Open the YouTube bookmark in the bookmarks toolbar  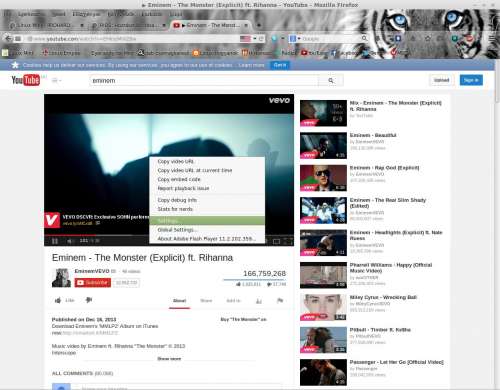(313, 53)
